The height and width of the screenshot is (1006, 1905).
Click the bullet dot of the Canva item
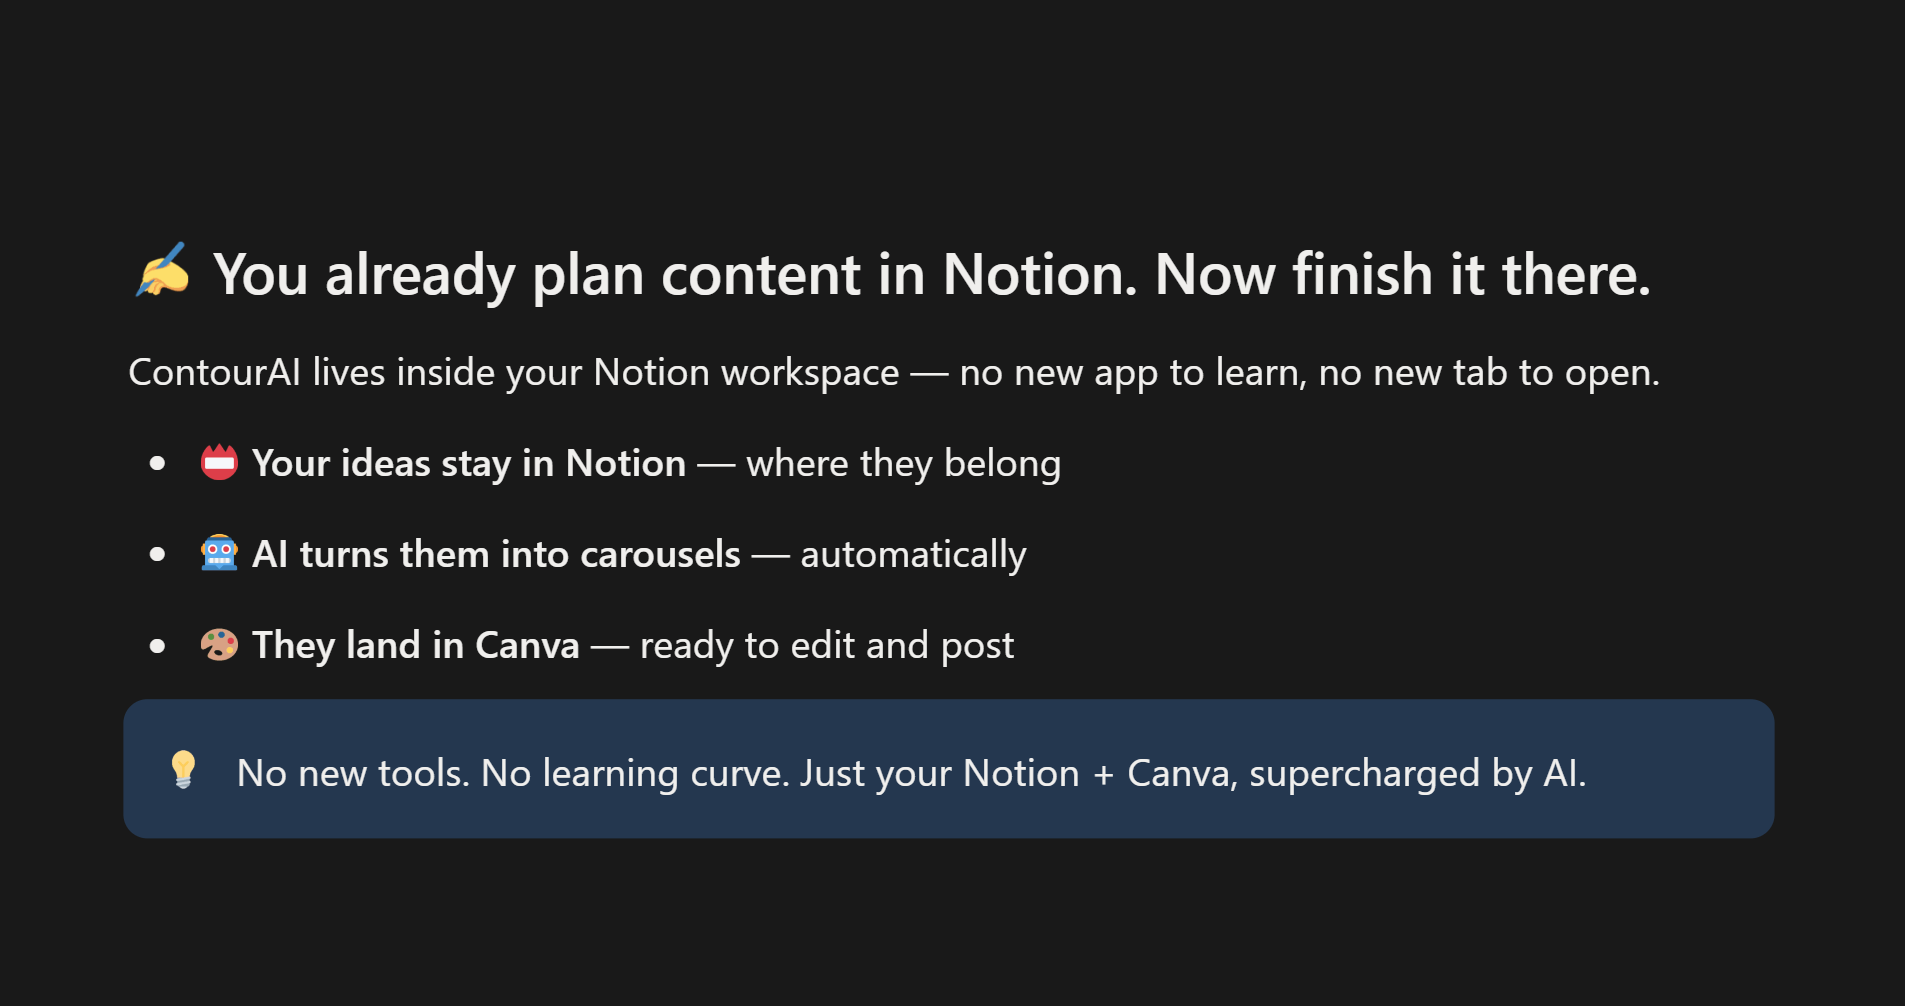pyautogui.click(x=157, y=646)
